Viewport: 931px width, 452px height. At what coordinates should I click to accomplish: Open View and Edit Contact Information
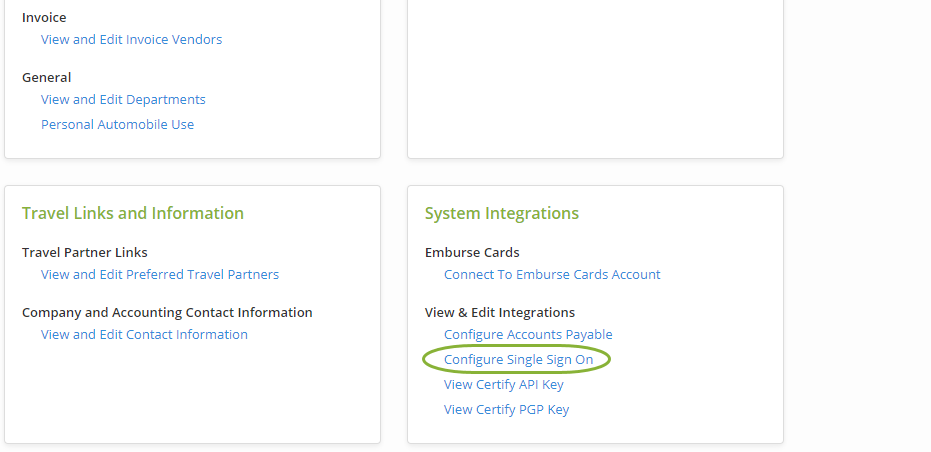click(x=144, y=335)
